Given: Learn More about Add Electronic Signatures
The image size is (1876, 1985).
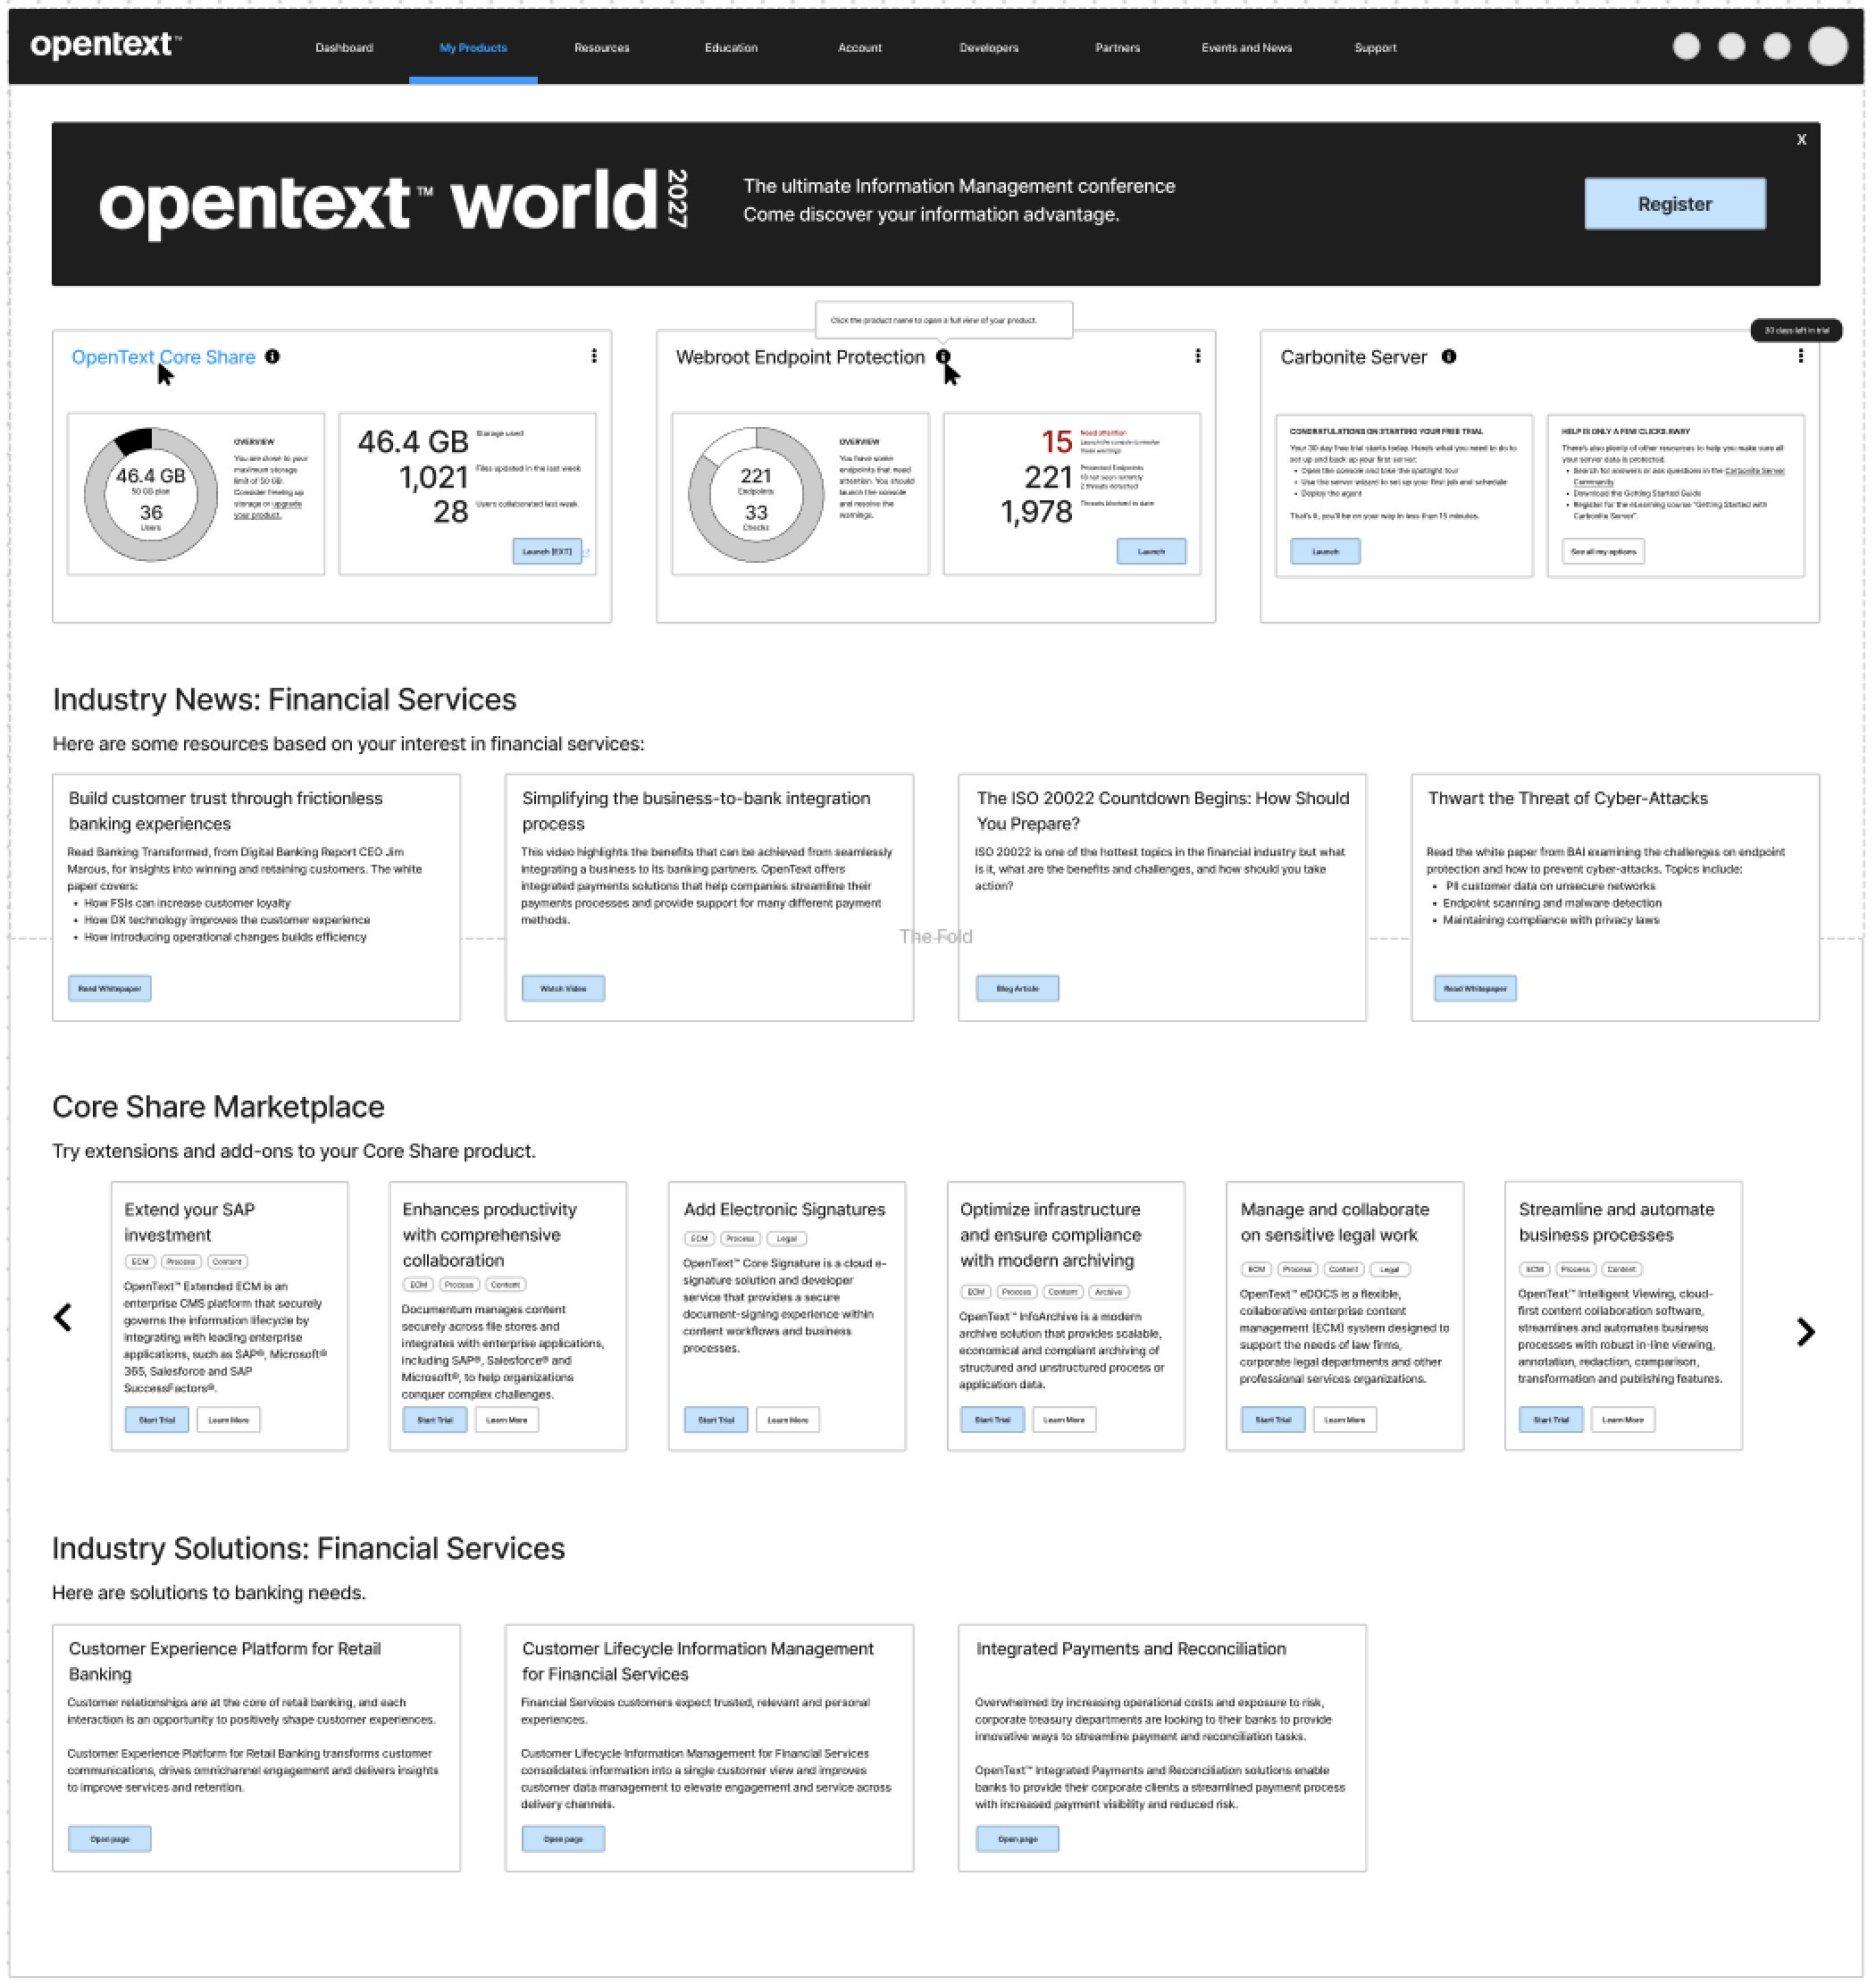Looking at the screenshot, I should [x=788, y=1419].
